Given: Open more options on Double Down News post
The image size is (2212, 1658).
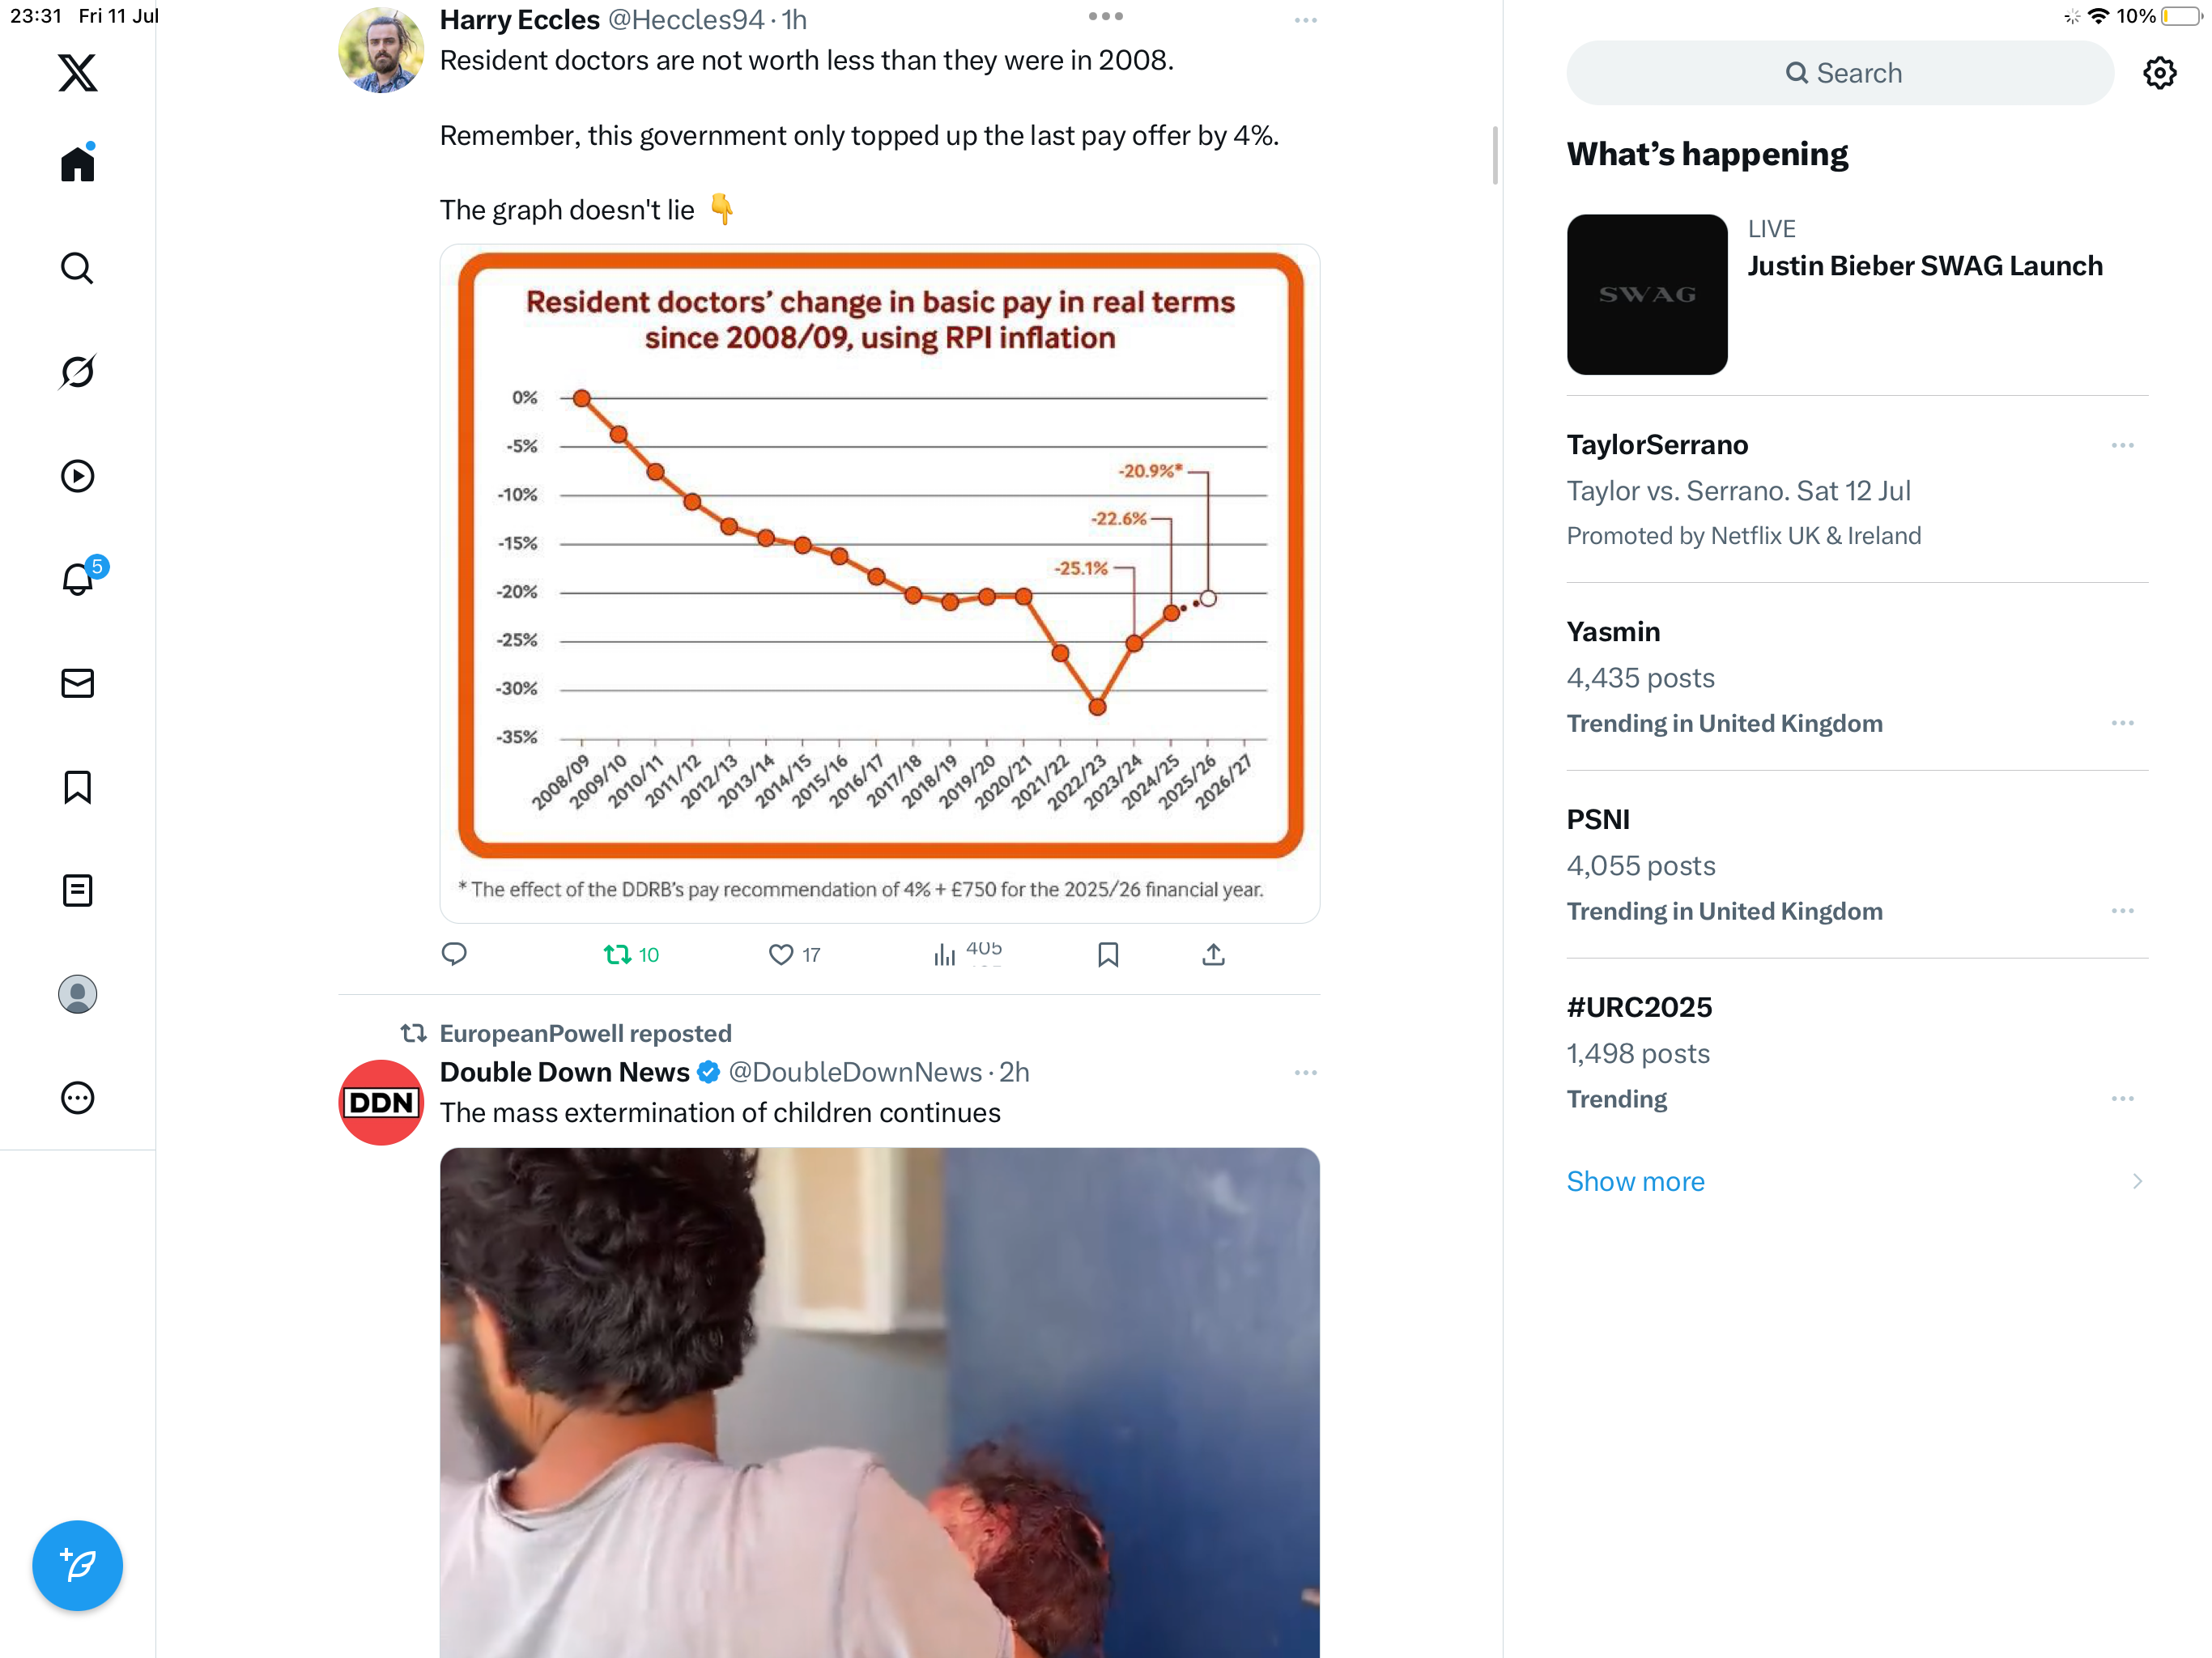Looking at the screenshot, I should (x=1305, y=1072).
